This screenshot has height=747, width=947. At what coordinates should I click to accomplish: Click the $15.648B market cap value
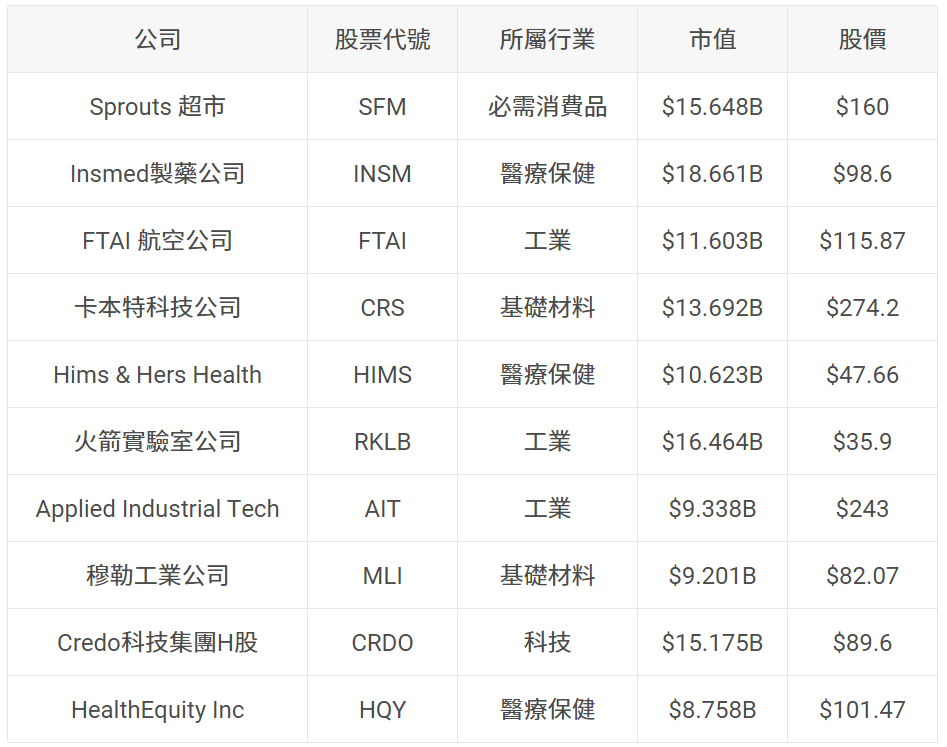[712, 107]
